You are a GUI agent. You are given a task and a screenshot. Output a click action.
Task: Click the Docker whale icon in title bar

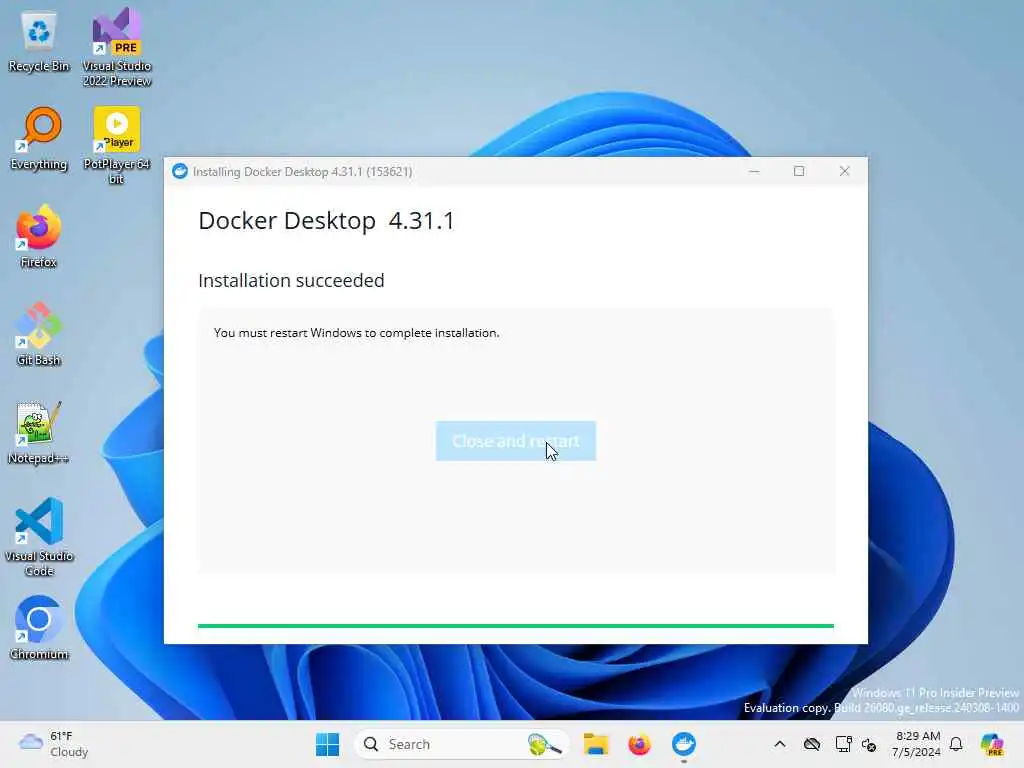[180, 171]
